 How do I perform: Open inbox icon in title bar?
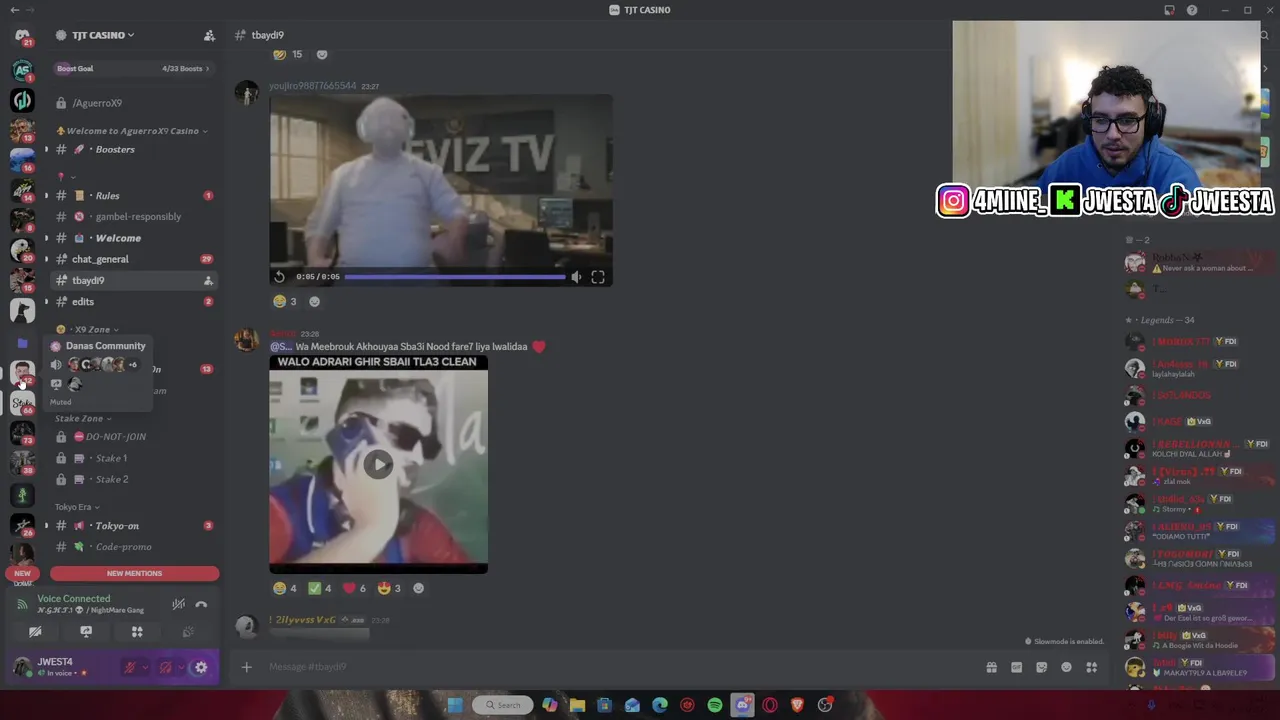tap(1169, 10)
